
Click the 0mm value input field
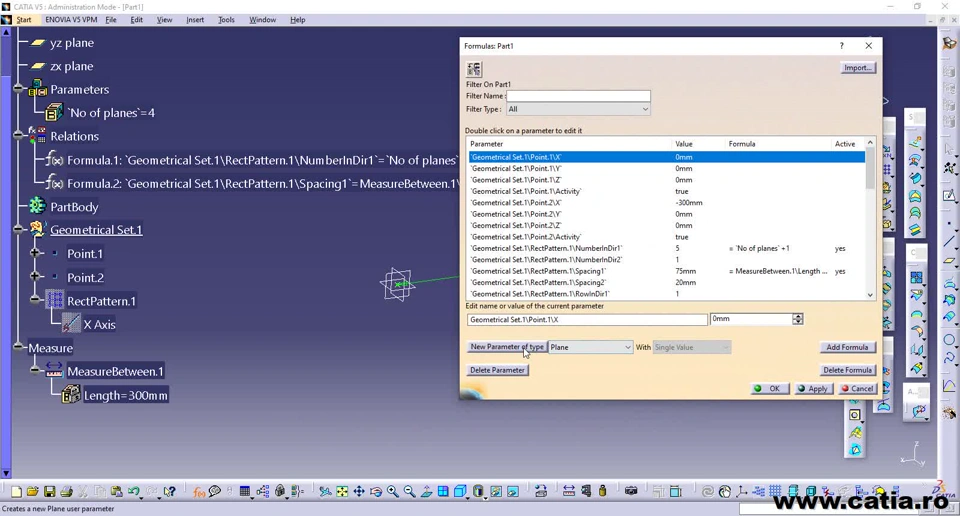[751, 319]
